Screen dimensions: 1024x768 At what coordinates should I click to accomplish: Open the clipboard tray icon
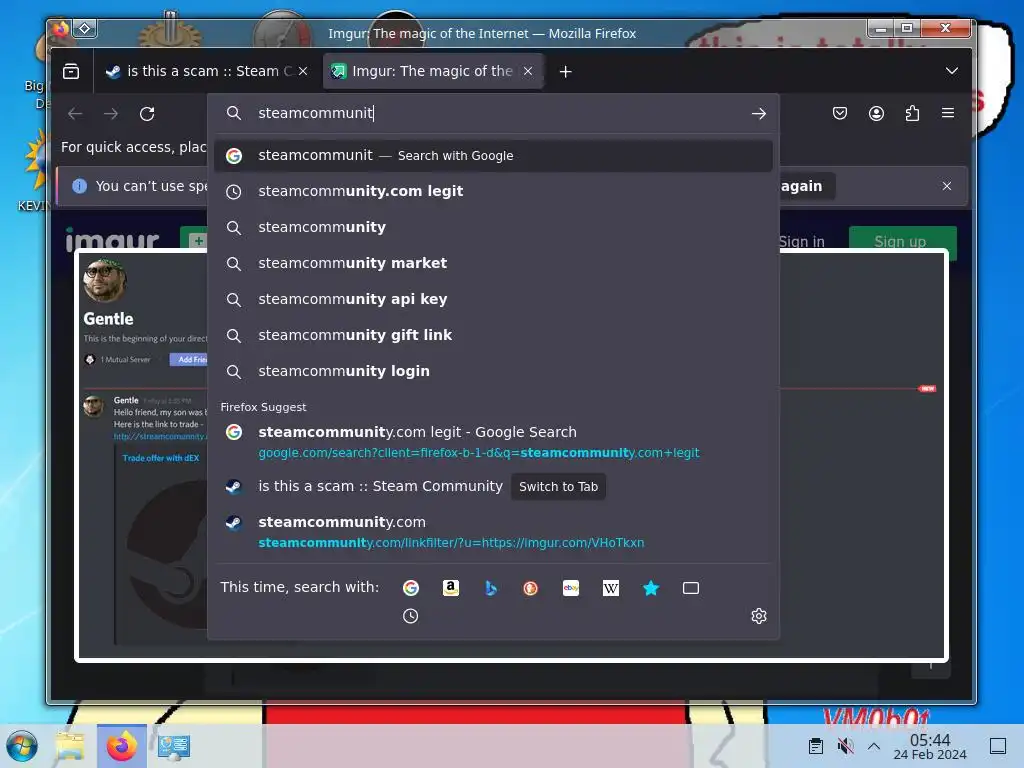(x=816, y=746)
